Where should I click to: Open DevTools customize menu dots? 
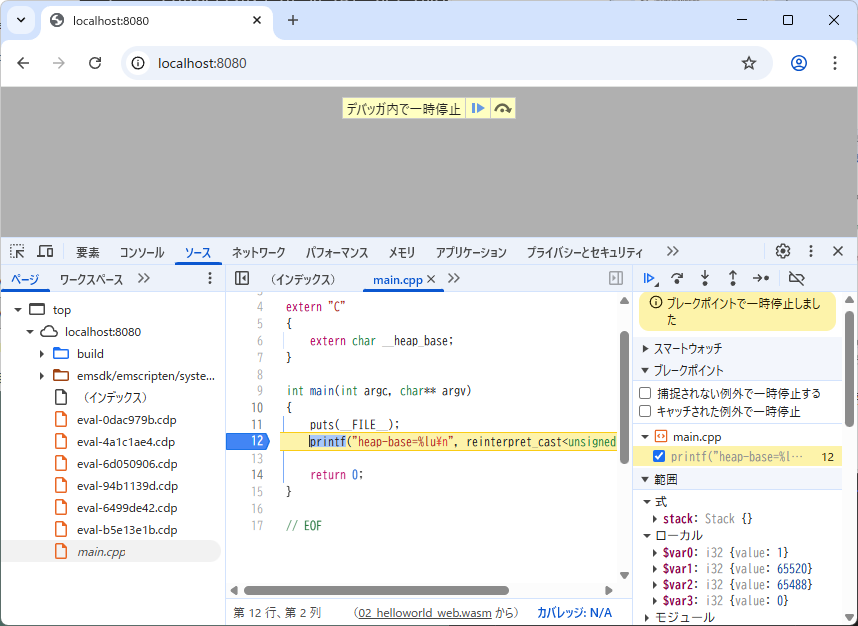(811, 251)
